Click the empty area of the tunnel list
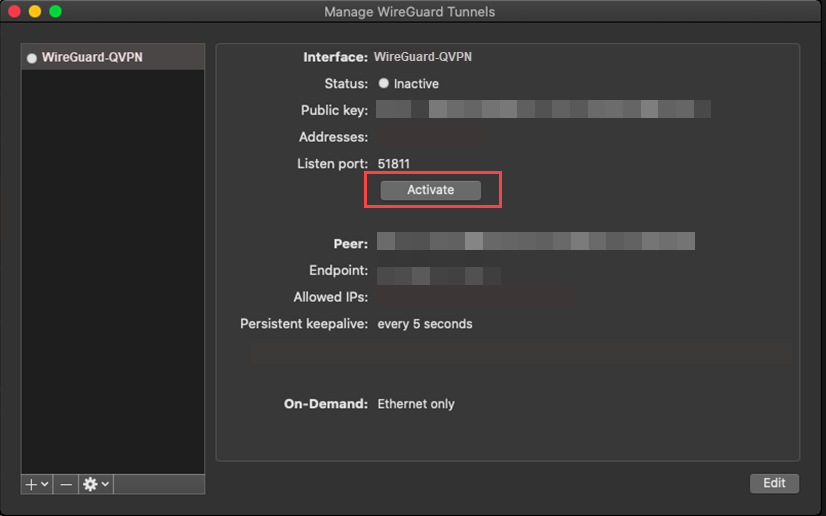 [x=113, y=271]
